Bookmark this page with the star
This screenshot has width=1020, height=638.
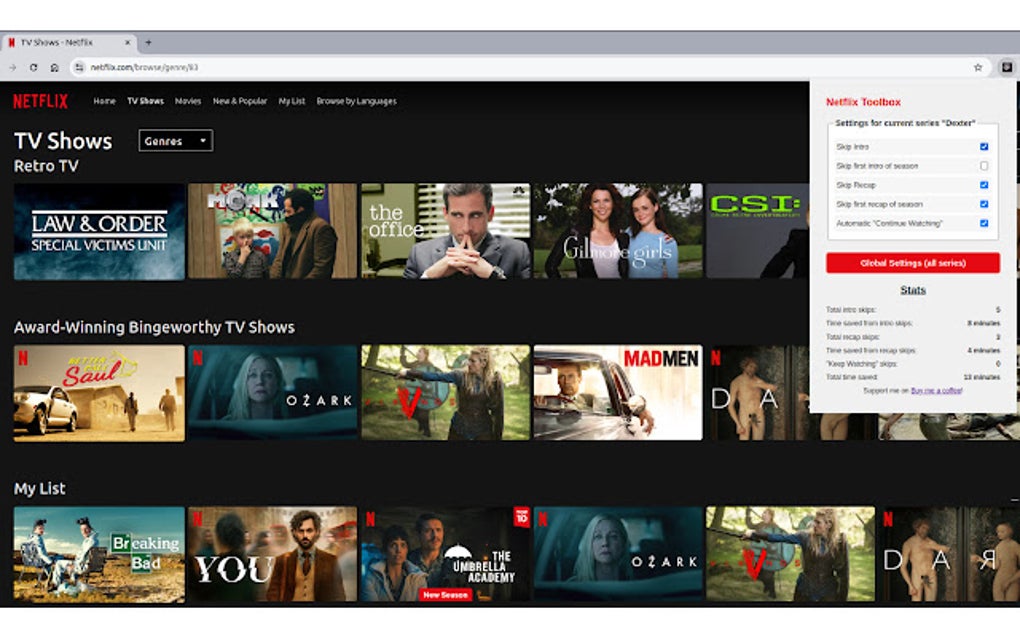coord(978,67)
